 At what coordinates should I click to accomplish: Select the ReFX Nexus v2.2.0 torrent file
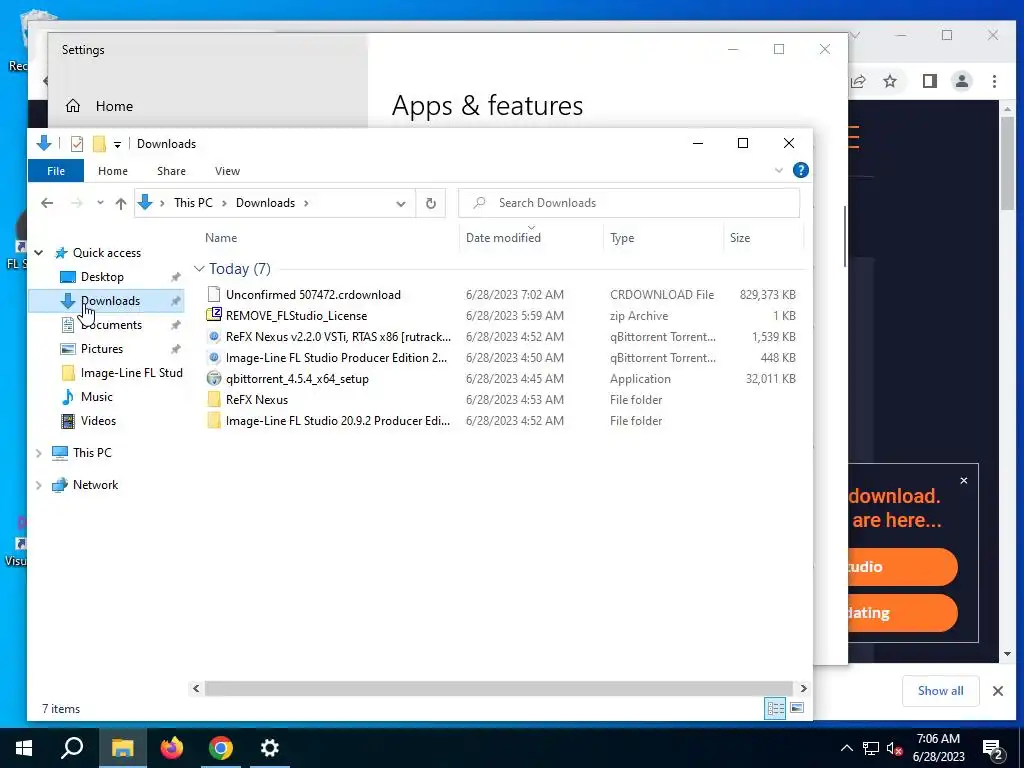pyautogui.click(x=338, y=337)
